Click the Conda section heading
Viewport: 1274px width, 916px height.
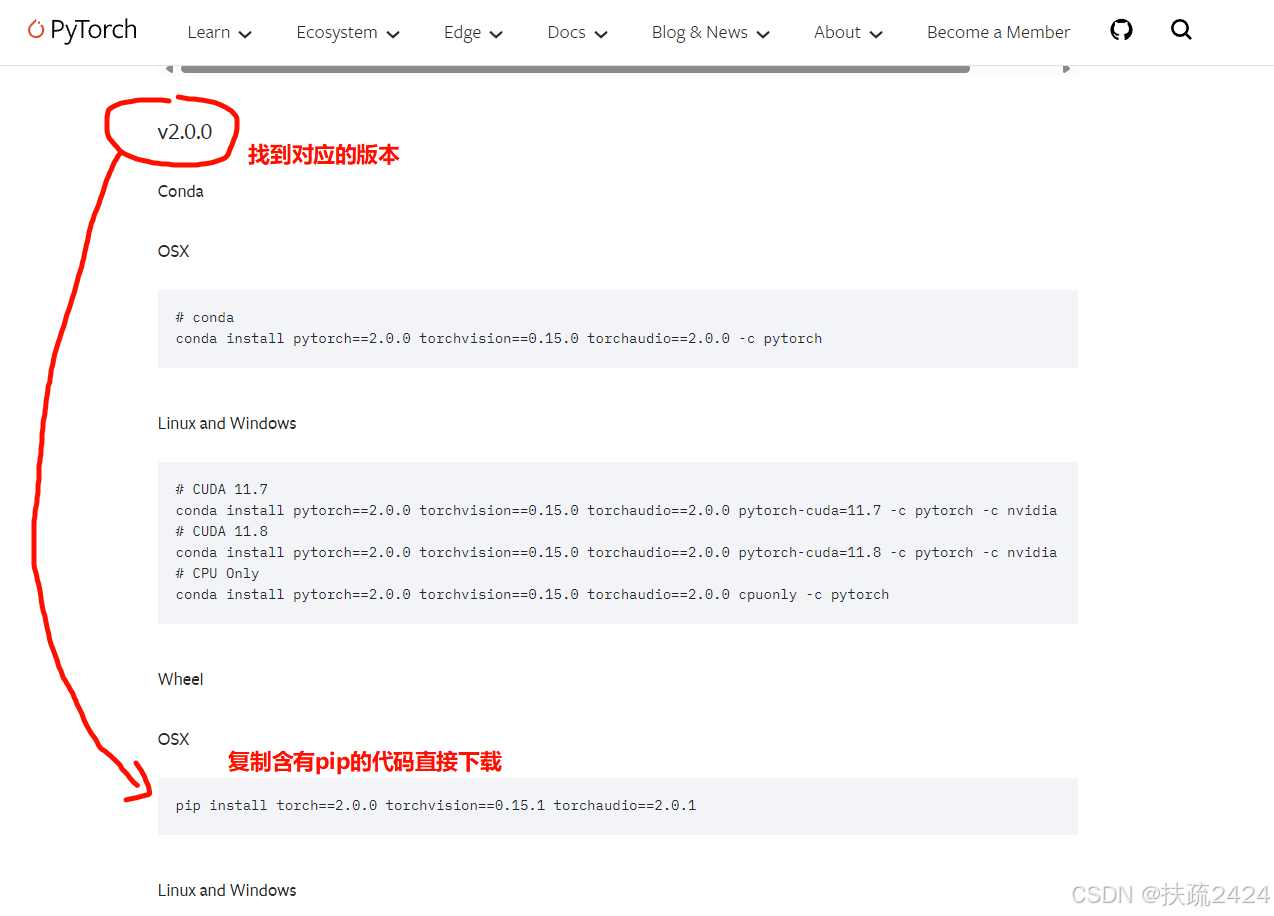181,191
